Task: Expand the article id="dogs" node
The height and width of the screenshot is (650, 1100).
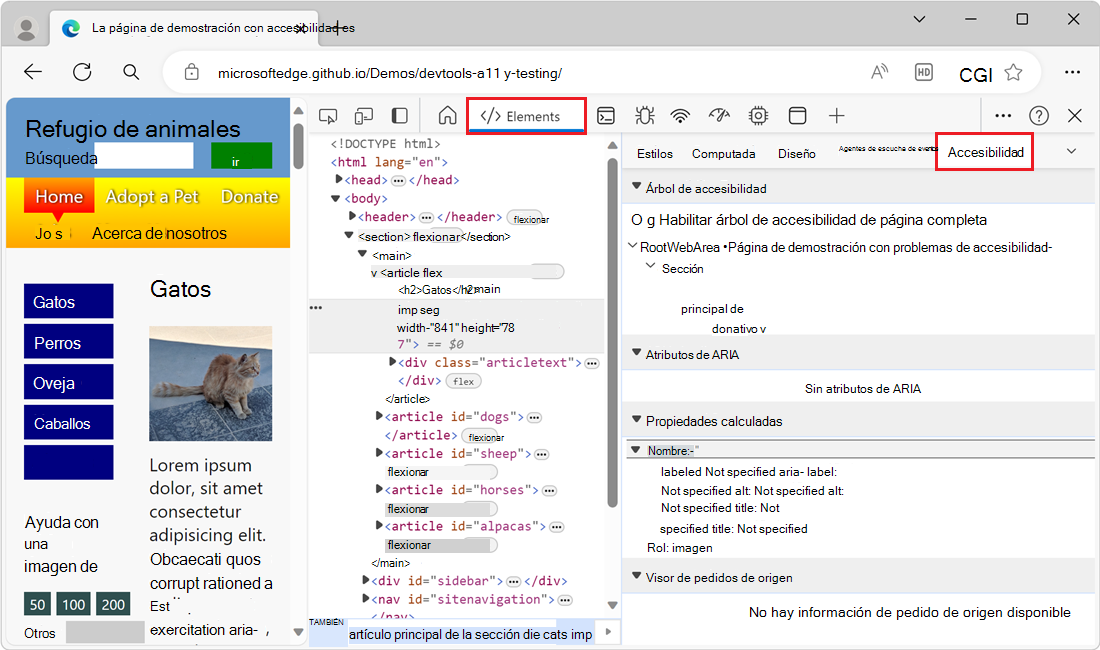Action: click(x=379, y=417)
